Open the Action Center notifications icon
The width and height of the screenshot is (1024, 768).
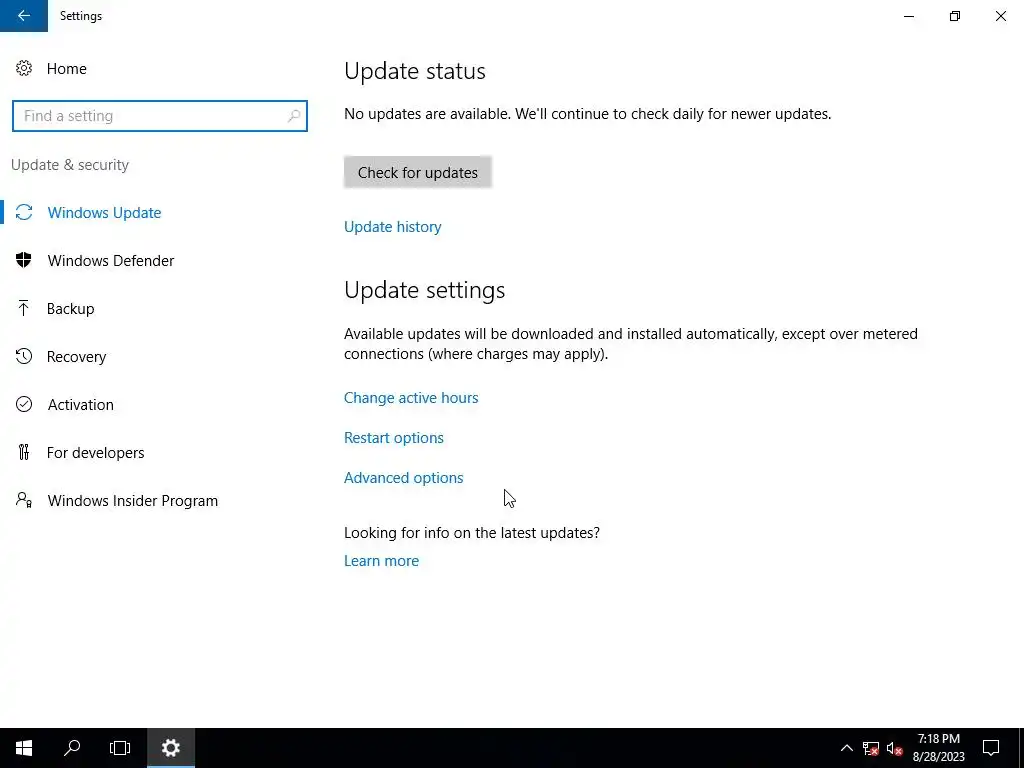pos(991,748)
